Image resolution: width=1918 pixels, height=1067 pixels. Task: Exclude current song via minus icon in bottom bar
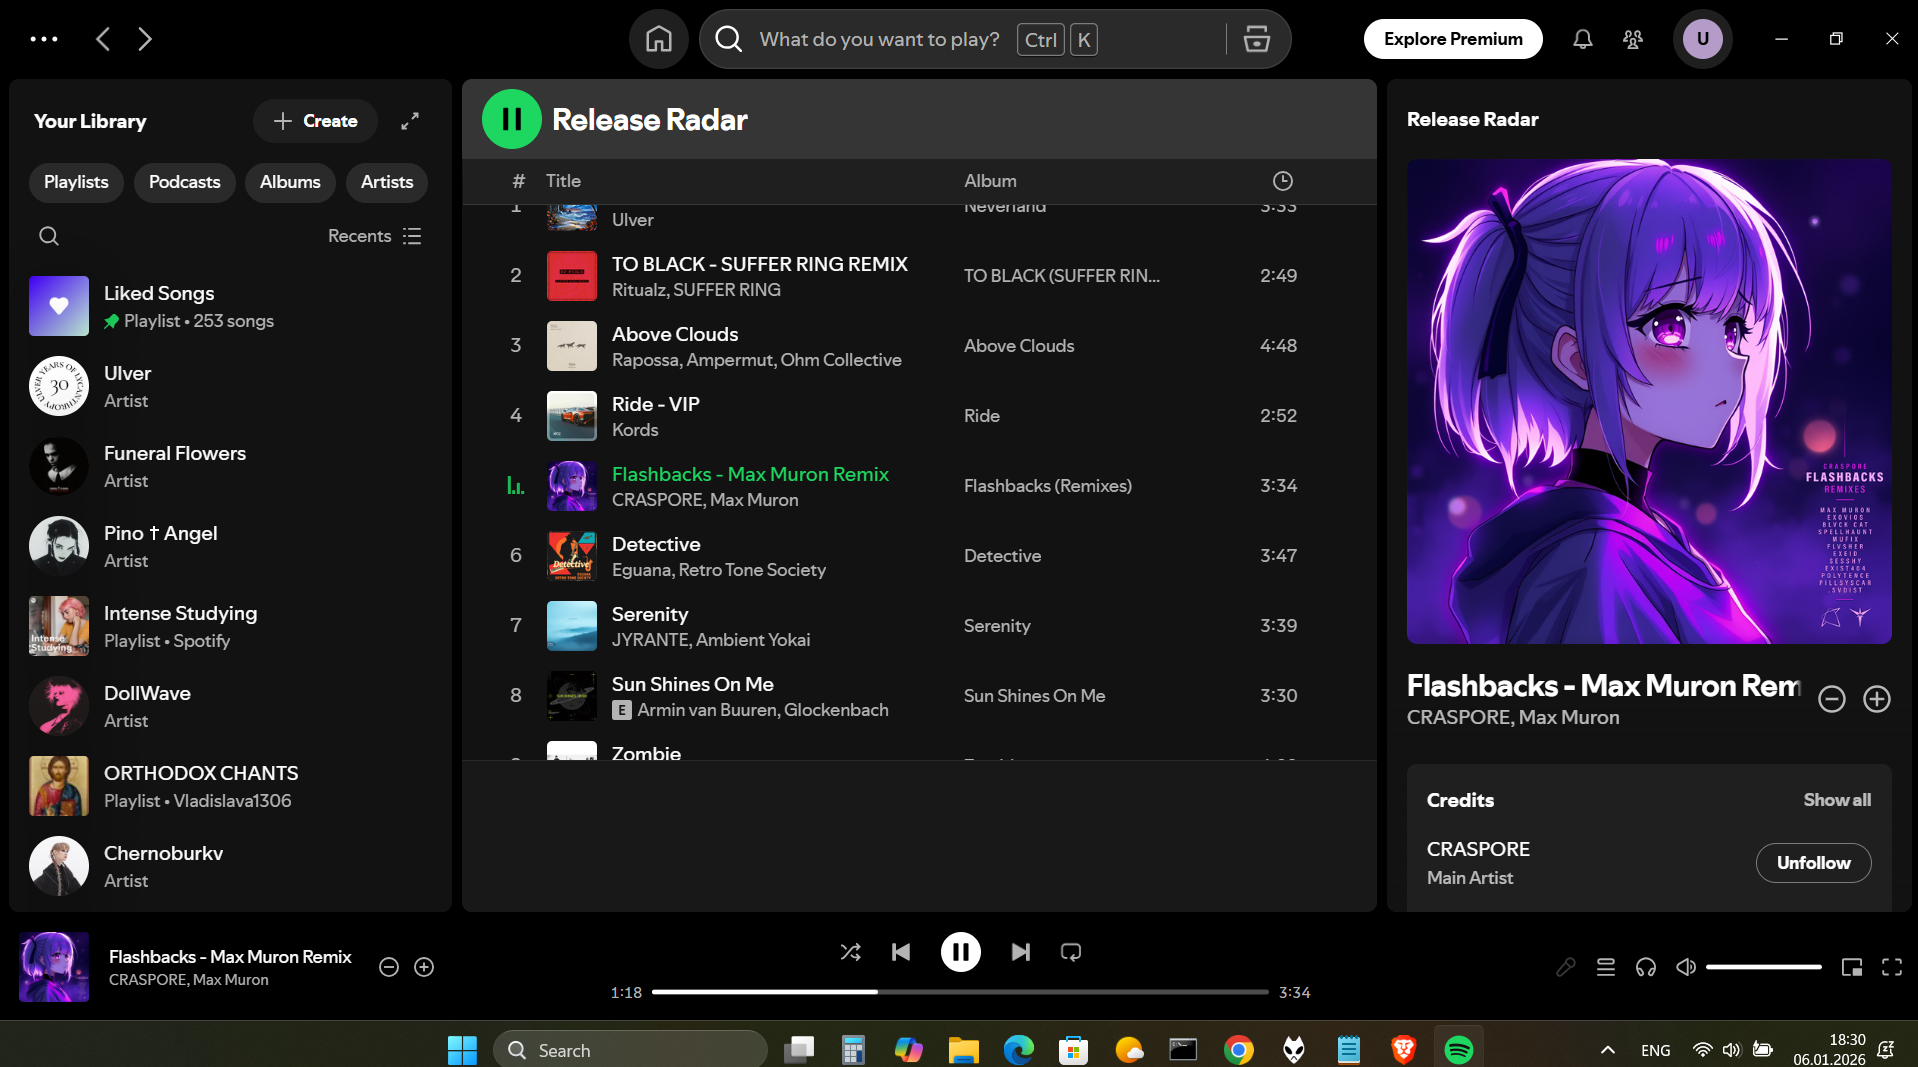pyautogui.click(x=389, y=967)
